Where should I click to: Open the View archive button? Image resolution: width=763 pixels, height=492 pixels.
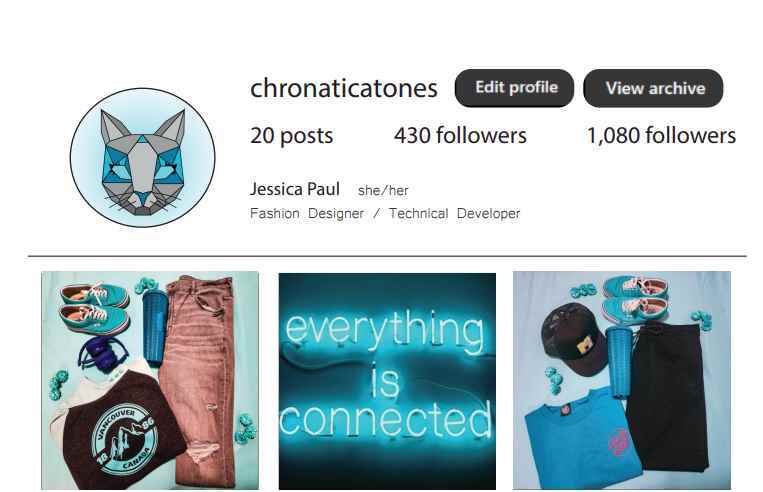[x=653, y=88]
